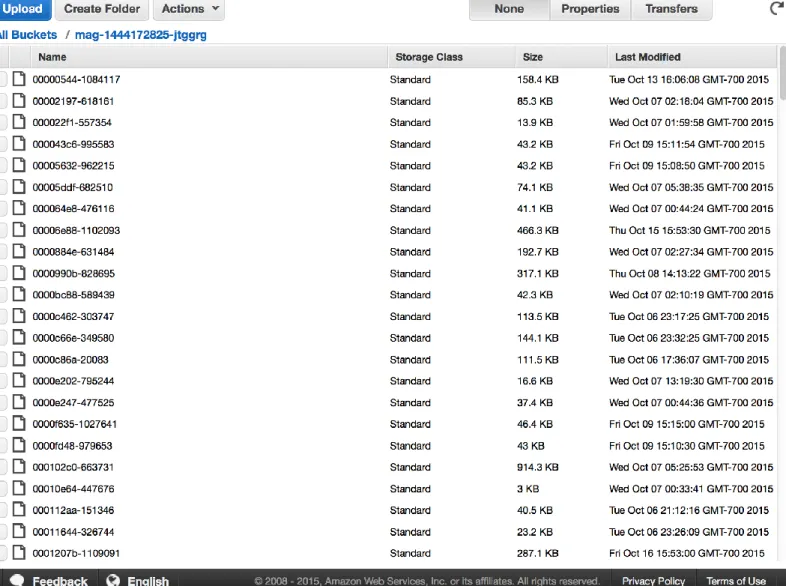Click the vertical scrollbar thumb
The width and height of the screenshot is (786, 586).
click(x=782, y=74)
